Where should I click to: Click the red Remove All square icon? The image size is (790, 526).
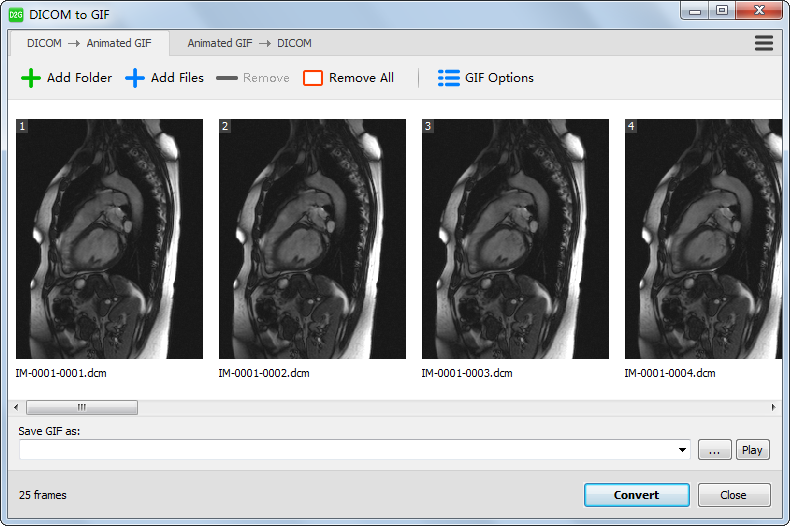313,78
